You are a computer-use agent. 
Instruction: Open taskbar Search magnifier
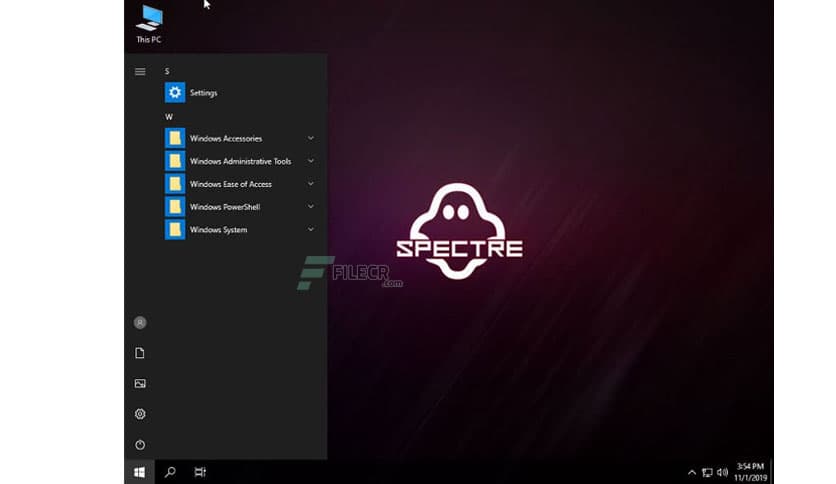(x=170, y=472)
